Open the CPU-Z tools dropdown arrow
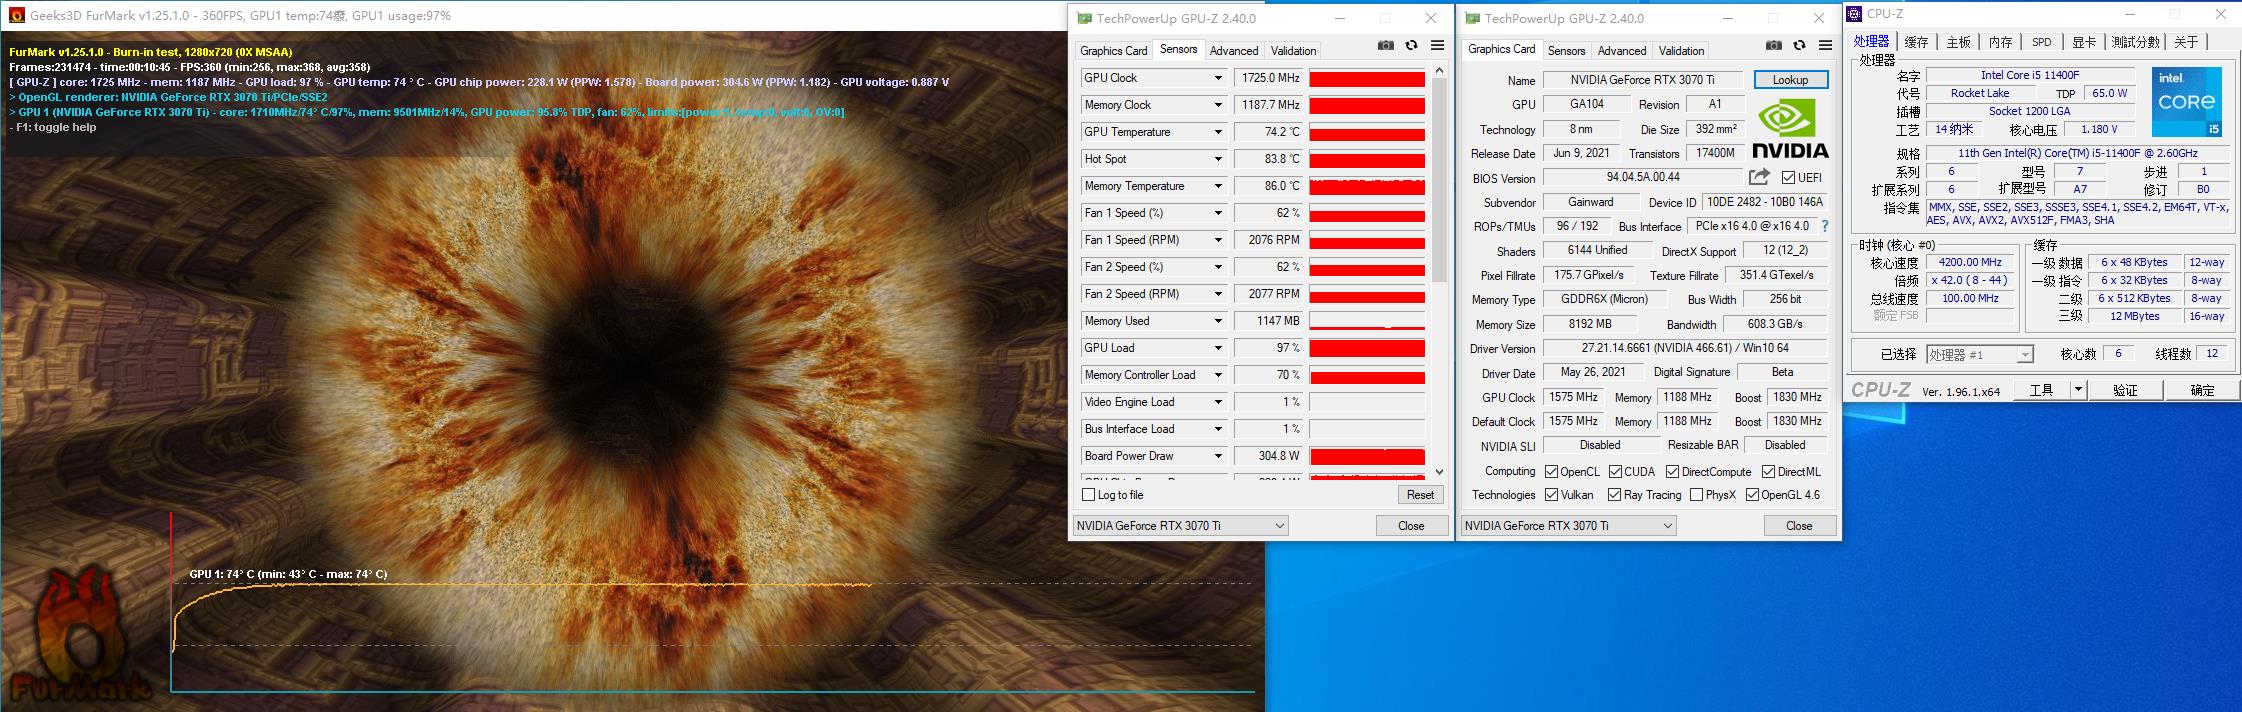The width and height of the screenshot is (2242, 712). [x=2078, y=390]
